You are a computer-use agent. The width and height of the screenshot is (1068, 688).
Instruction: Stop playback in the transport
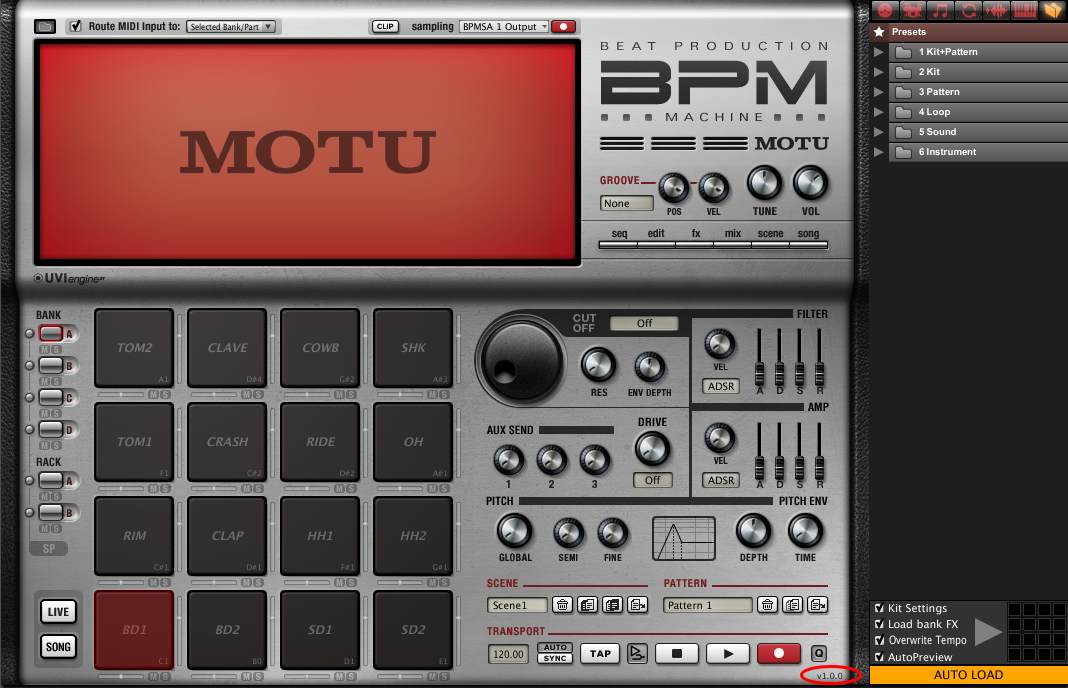(x=676, y=654)
